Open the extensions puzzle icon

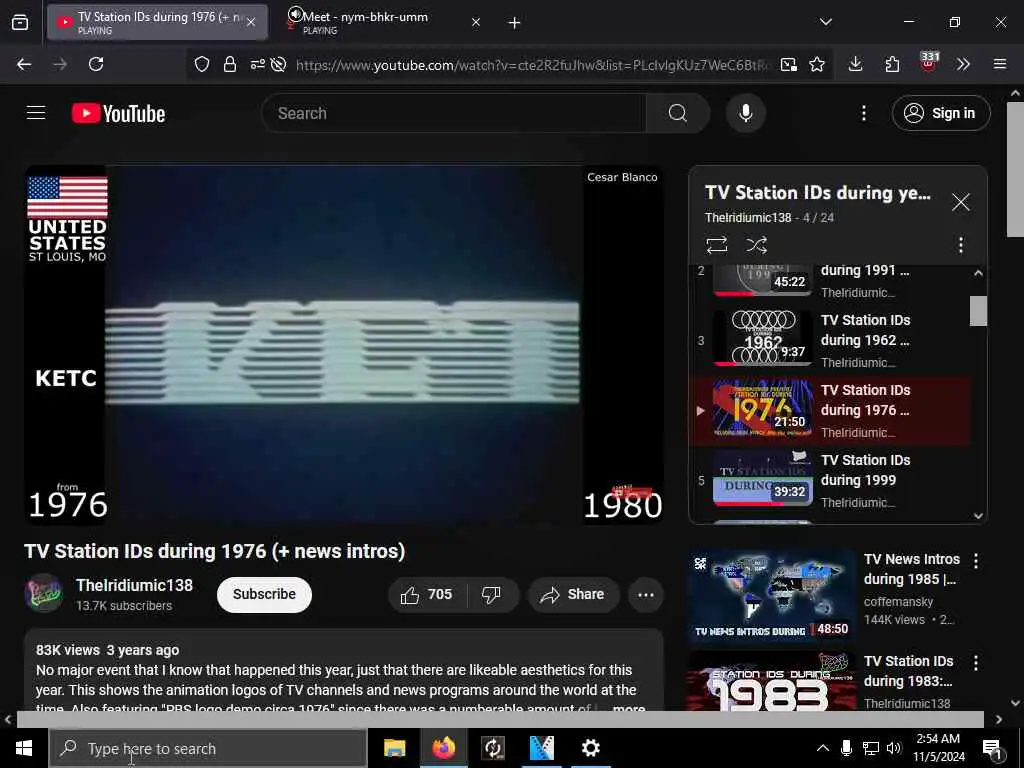click(892, 64)
